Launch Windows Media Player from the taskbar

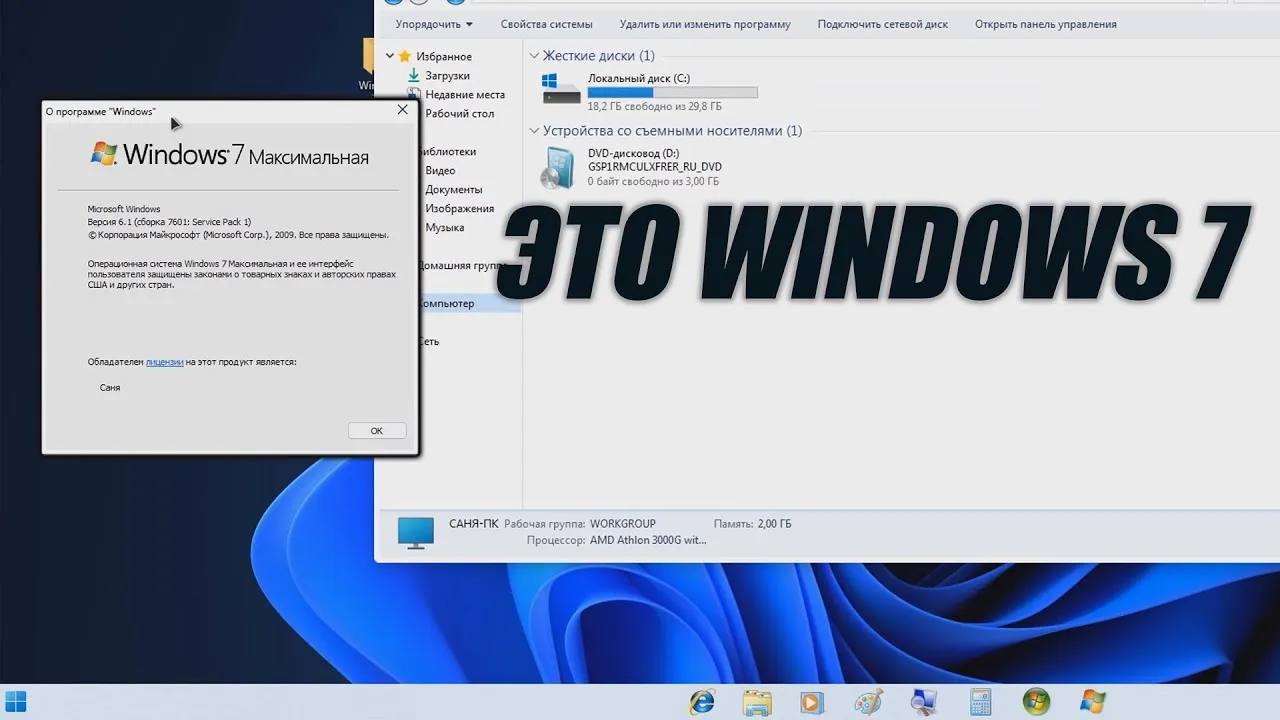(x=812, y=702)
